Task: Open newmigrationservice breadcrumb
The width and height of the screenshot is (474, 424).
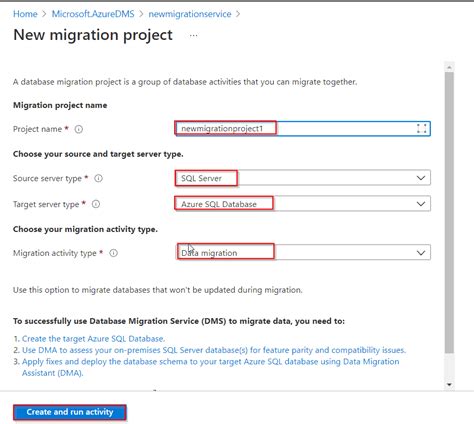Action: coord(190,14)
